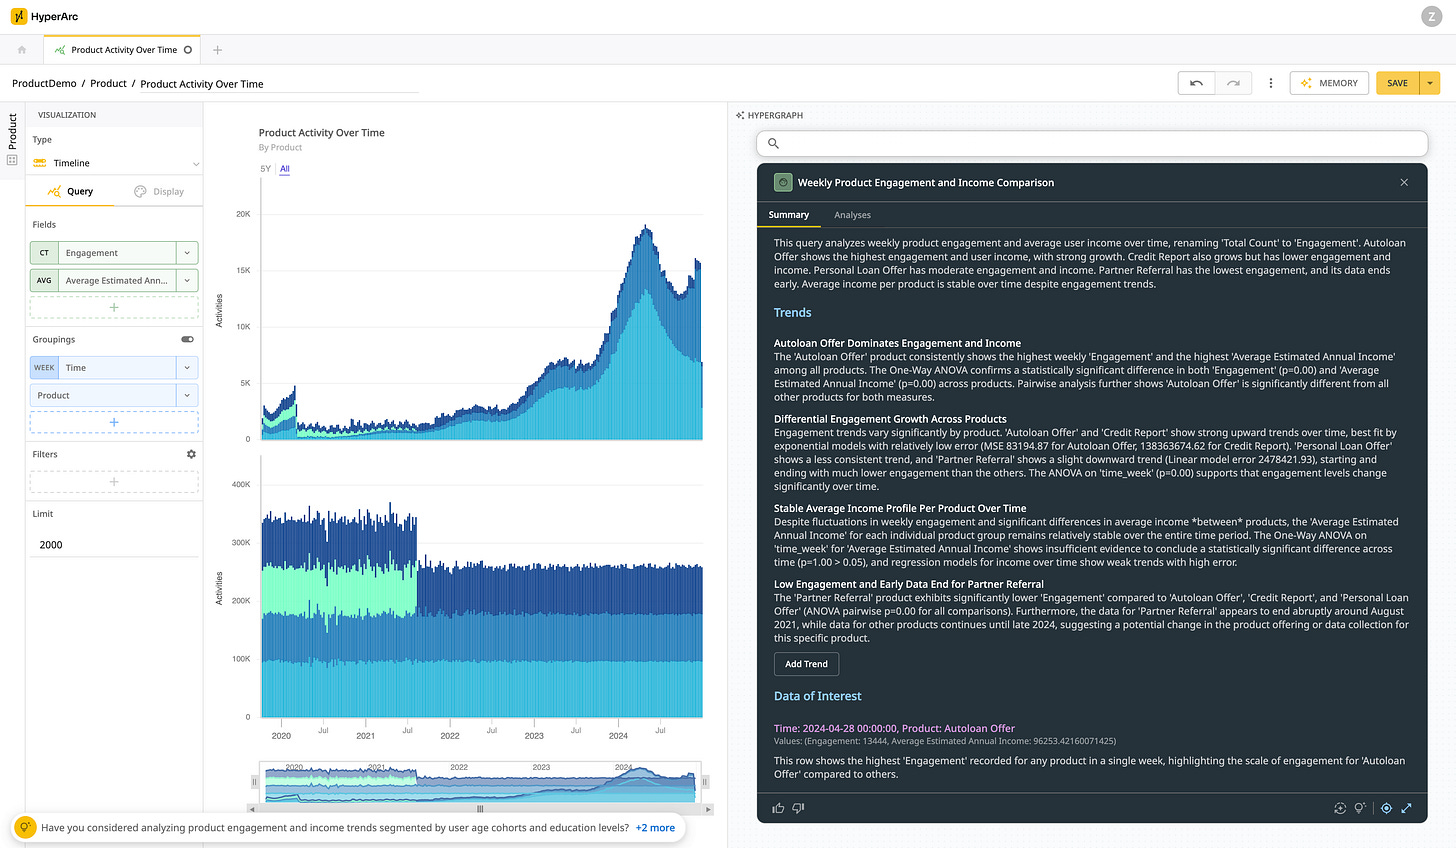Viewport: 1456px width, 848px height.
Task: Redo the last change
Action: (x=1233, y=83)
